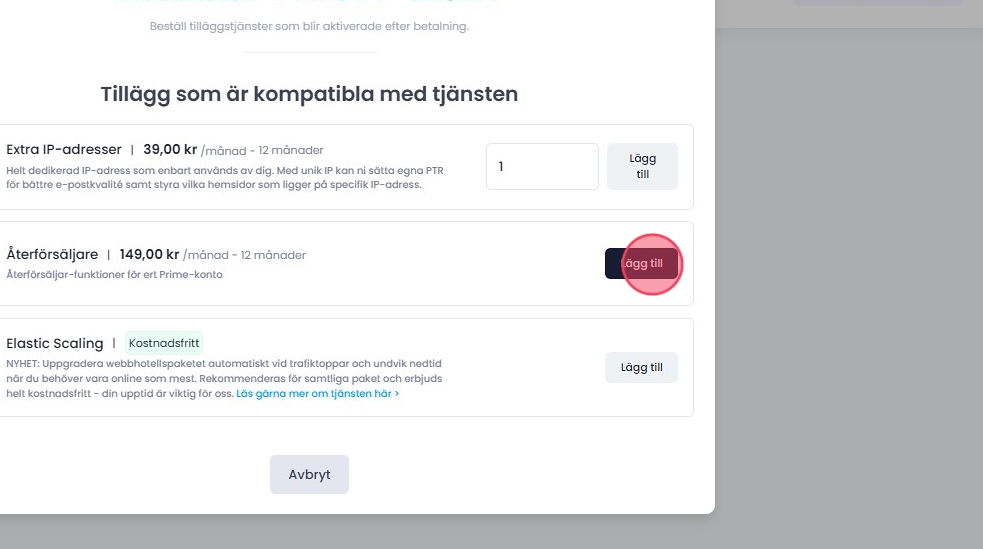Click the Återförsäljar-funktioner för ert Prime-konto text
The height and width of the screenshot is (549, 983).
tap(114, 274)
